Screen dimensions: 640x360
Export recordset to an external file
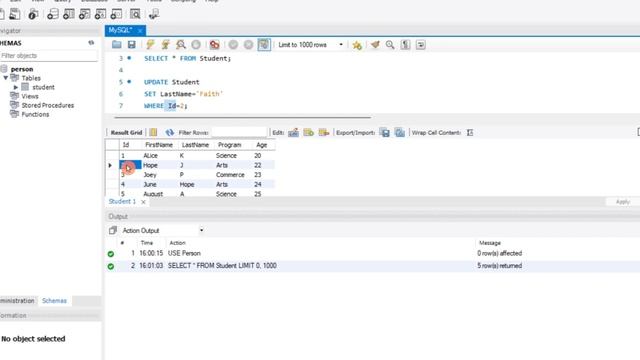(x=385, y=132)
